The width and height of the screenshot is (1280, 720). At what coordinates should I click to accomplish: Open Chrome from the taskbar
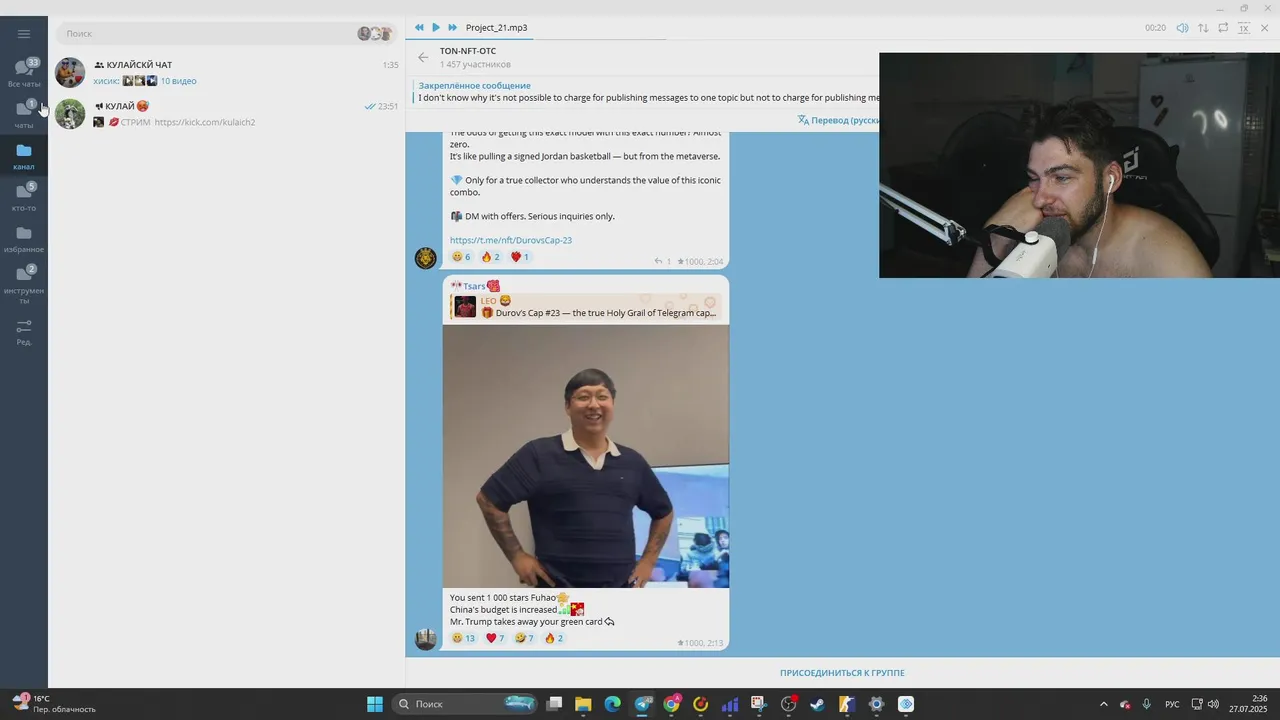pyautogui.click(x=671, y=704)
